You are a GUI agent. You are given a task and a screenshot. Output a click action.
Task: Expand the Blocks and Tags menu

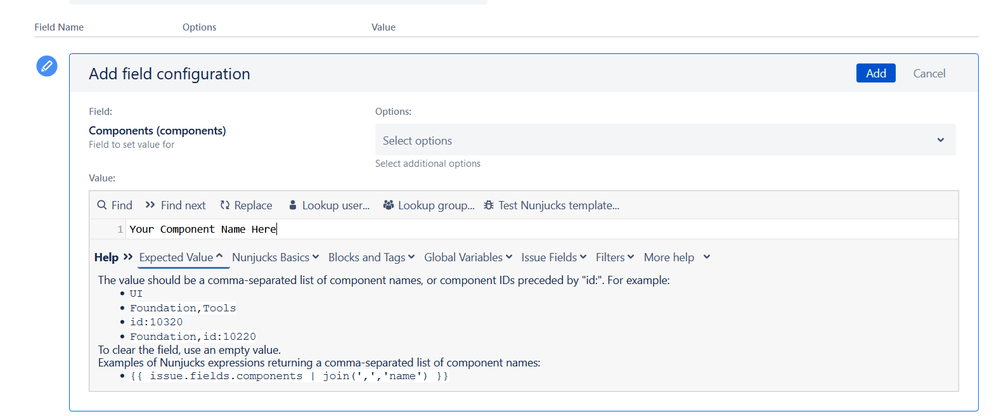pyautogui.click(x=371, y=257)
